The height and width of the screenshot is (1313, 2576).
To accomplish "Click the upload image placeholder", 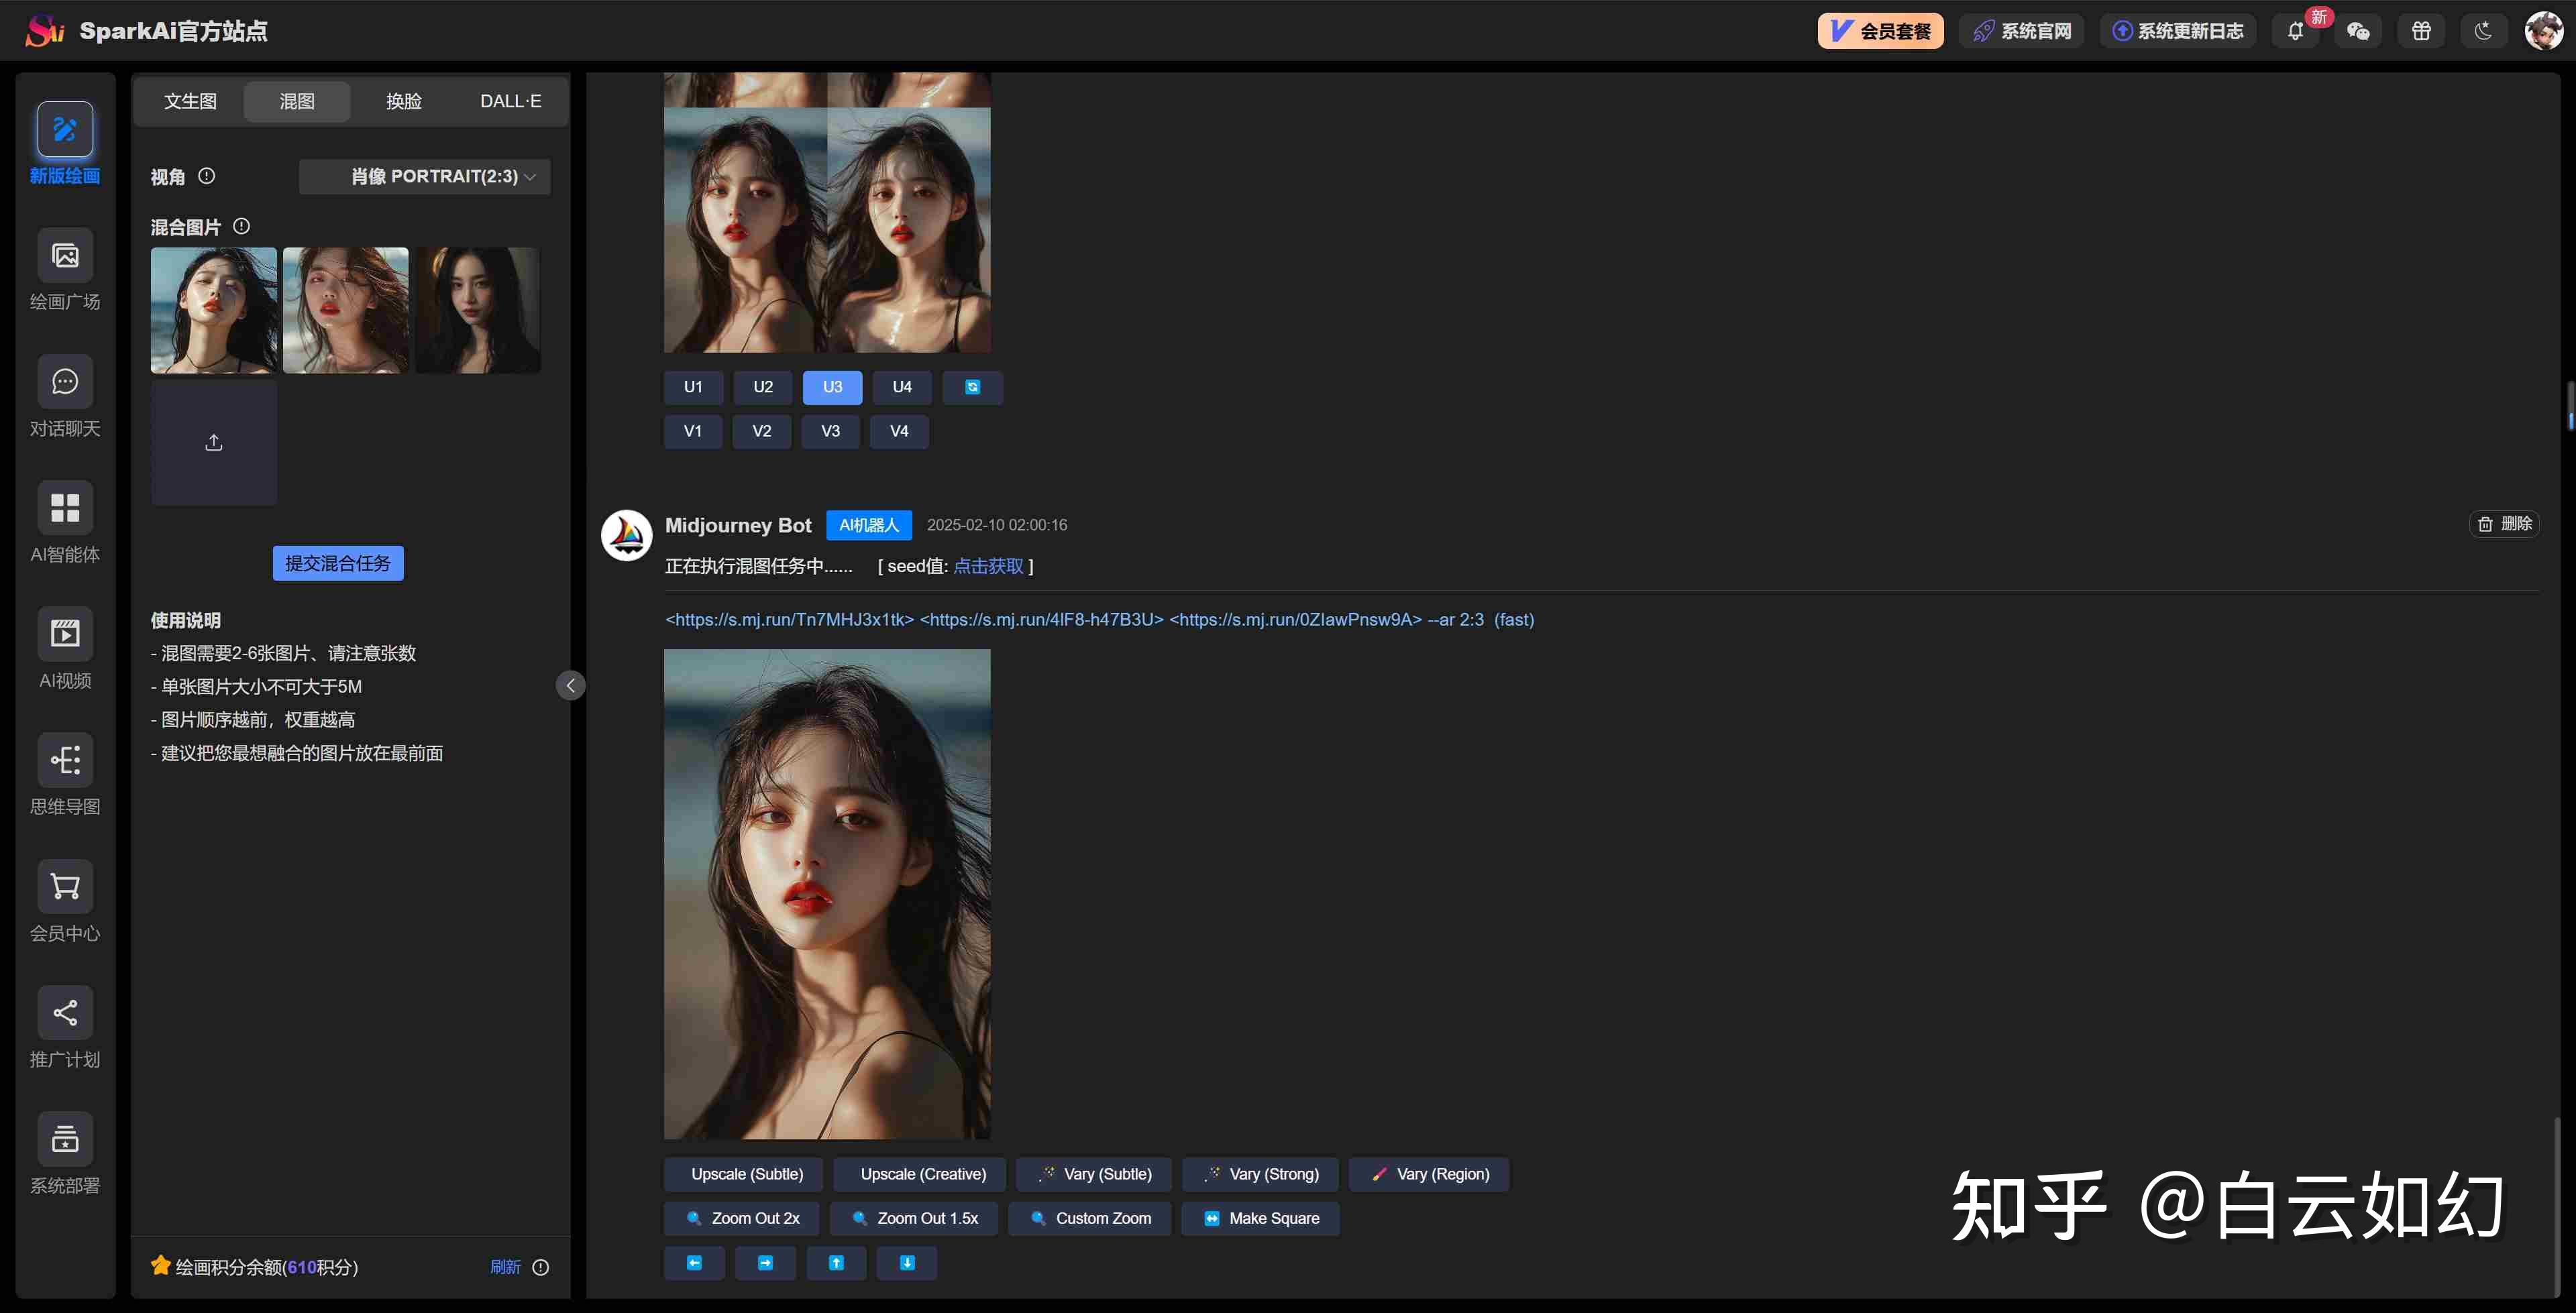I will coord(214,443).
